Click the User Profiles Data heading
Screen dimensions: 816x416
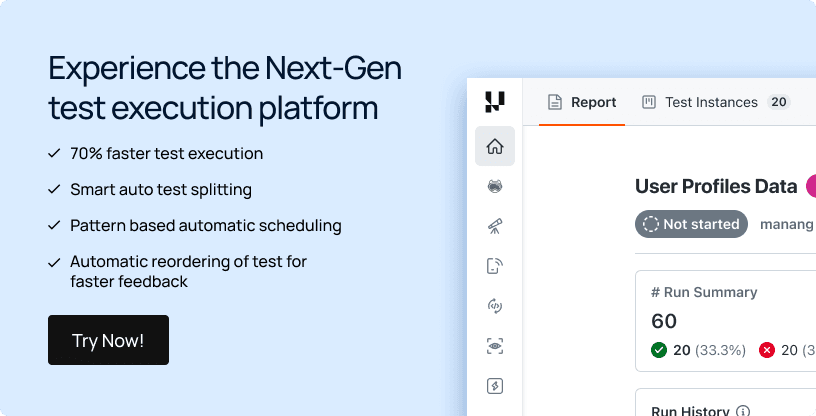pyautogui.click(x=716, y=186)
